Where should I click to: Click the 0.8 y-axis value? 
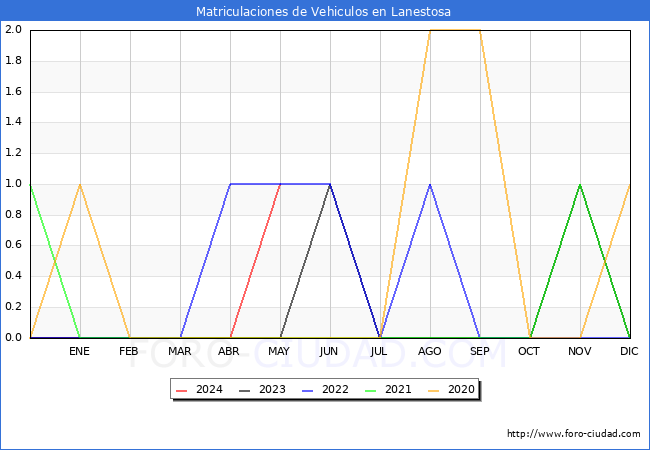[13, 214]
